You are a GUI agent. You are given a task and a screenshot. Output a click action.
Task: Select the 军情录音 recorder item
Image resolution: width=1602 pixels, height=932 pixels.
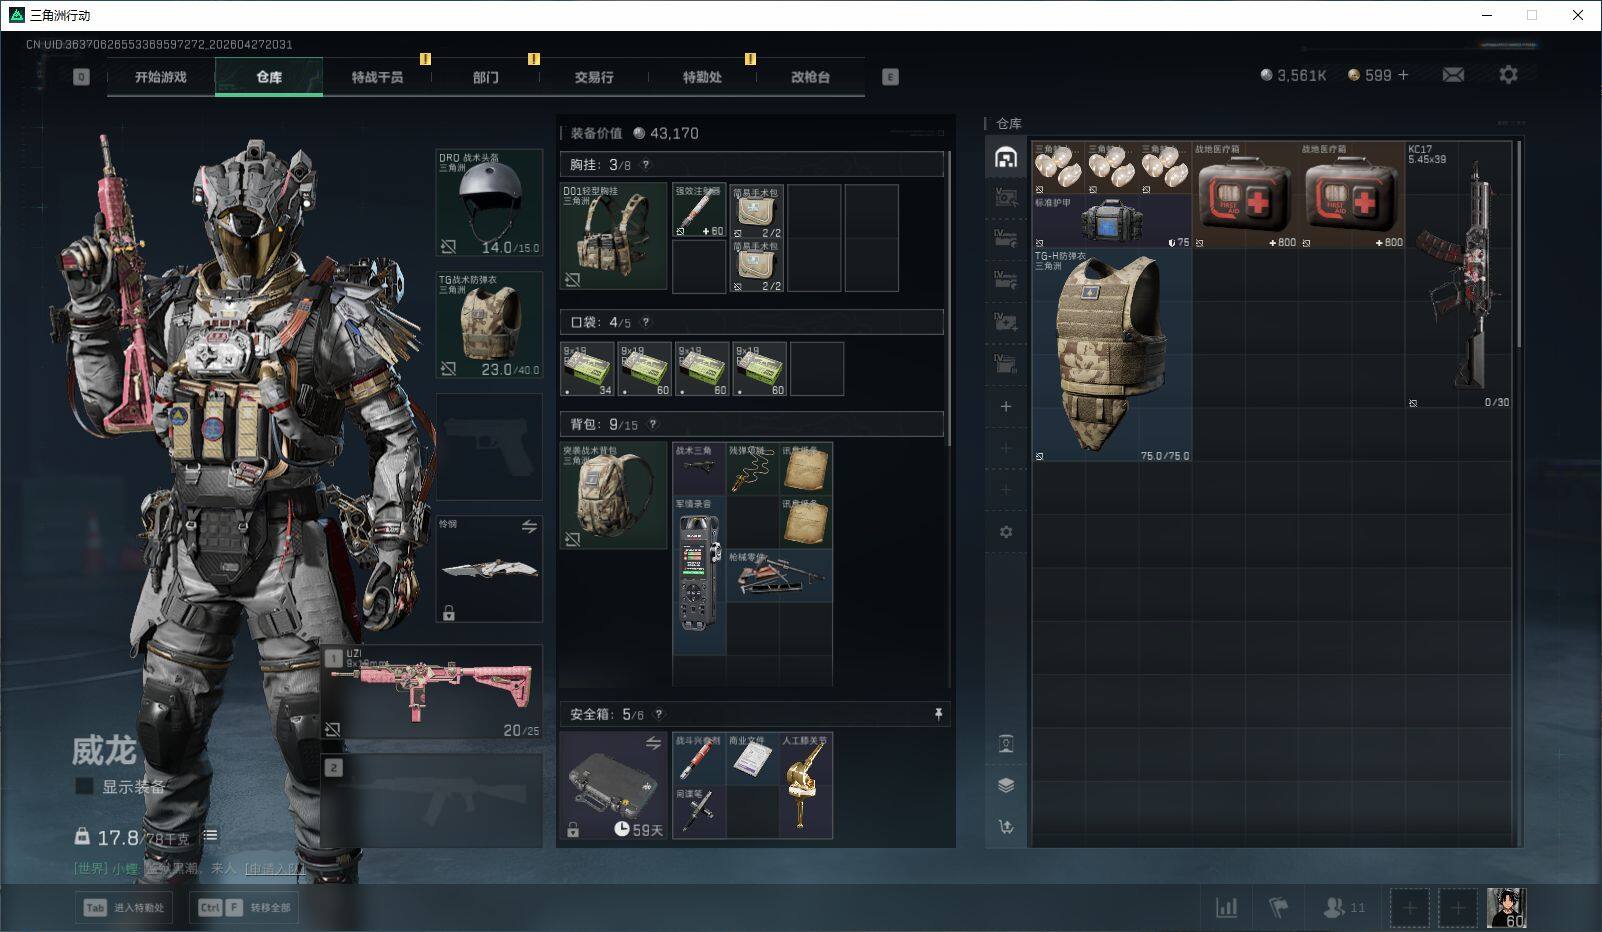coord(699,577)
